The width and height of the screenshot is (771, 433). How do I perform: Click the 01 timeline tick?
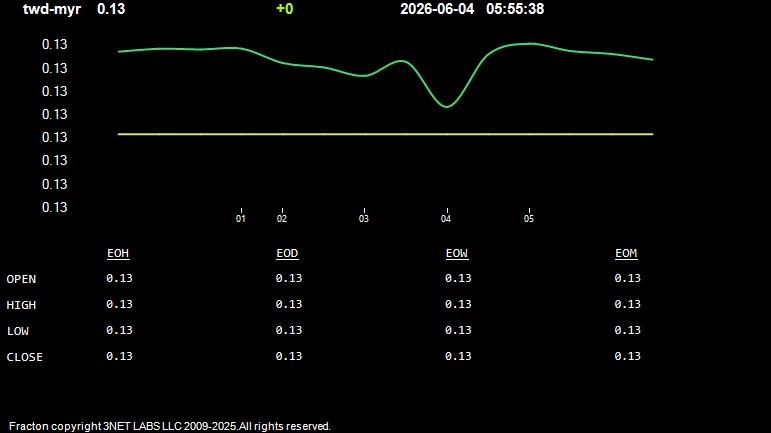click(240, 218)
